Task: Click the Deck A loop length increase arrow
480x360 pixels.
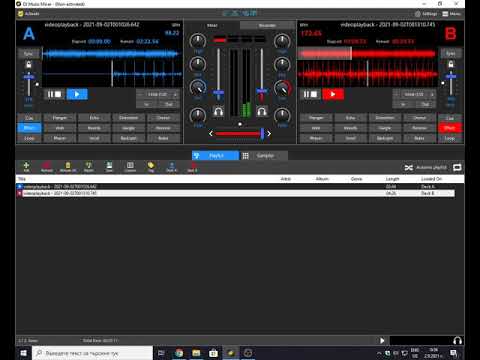Action: 175,95
